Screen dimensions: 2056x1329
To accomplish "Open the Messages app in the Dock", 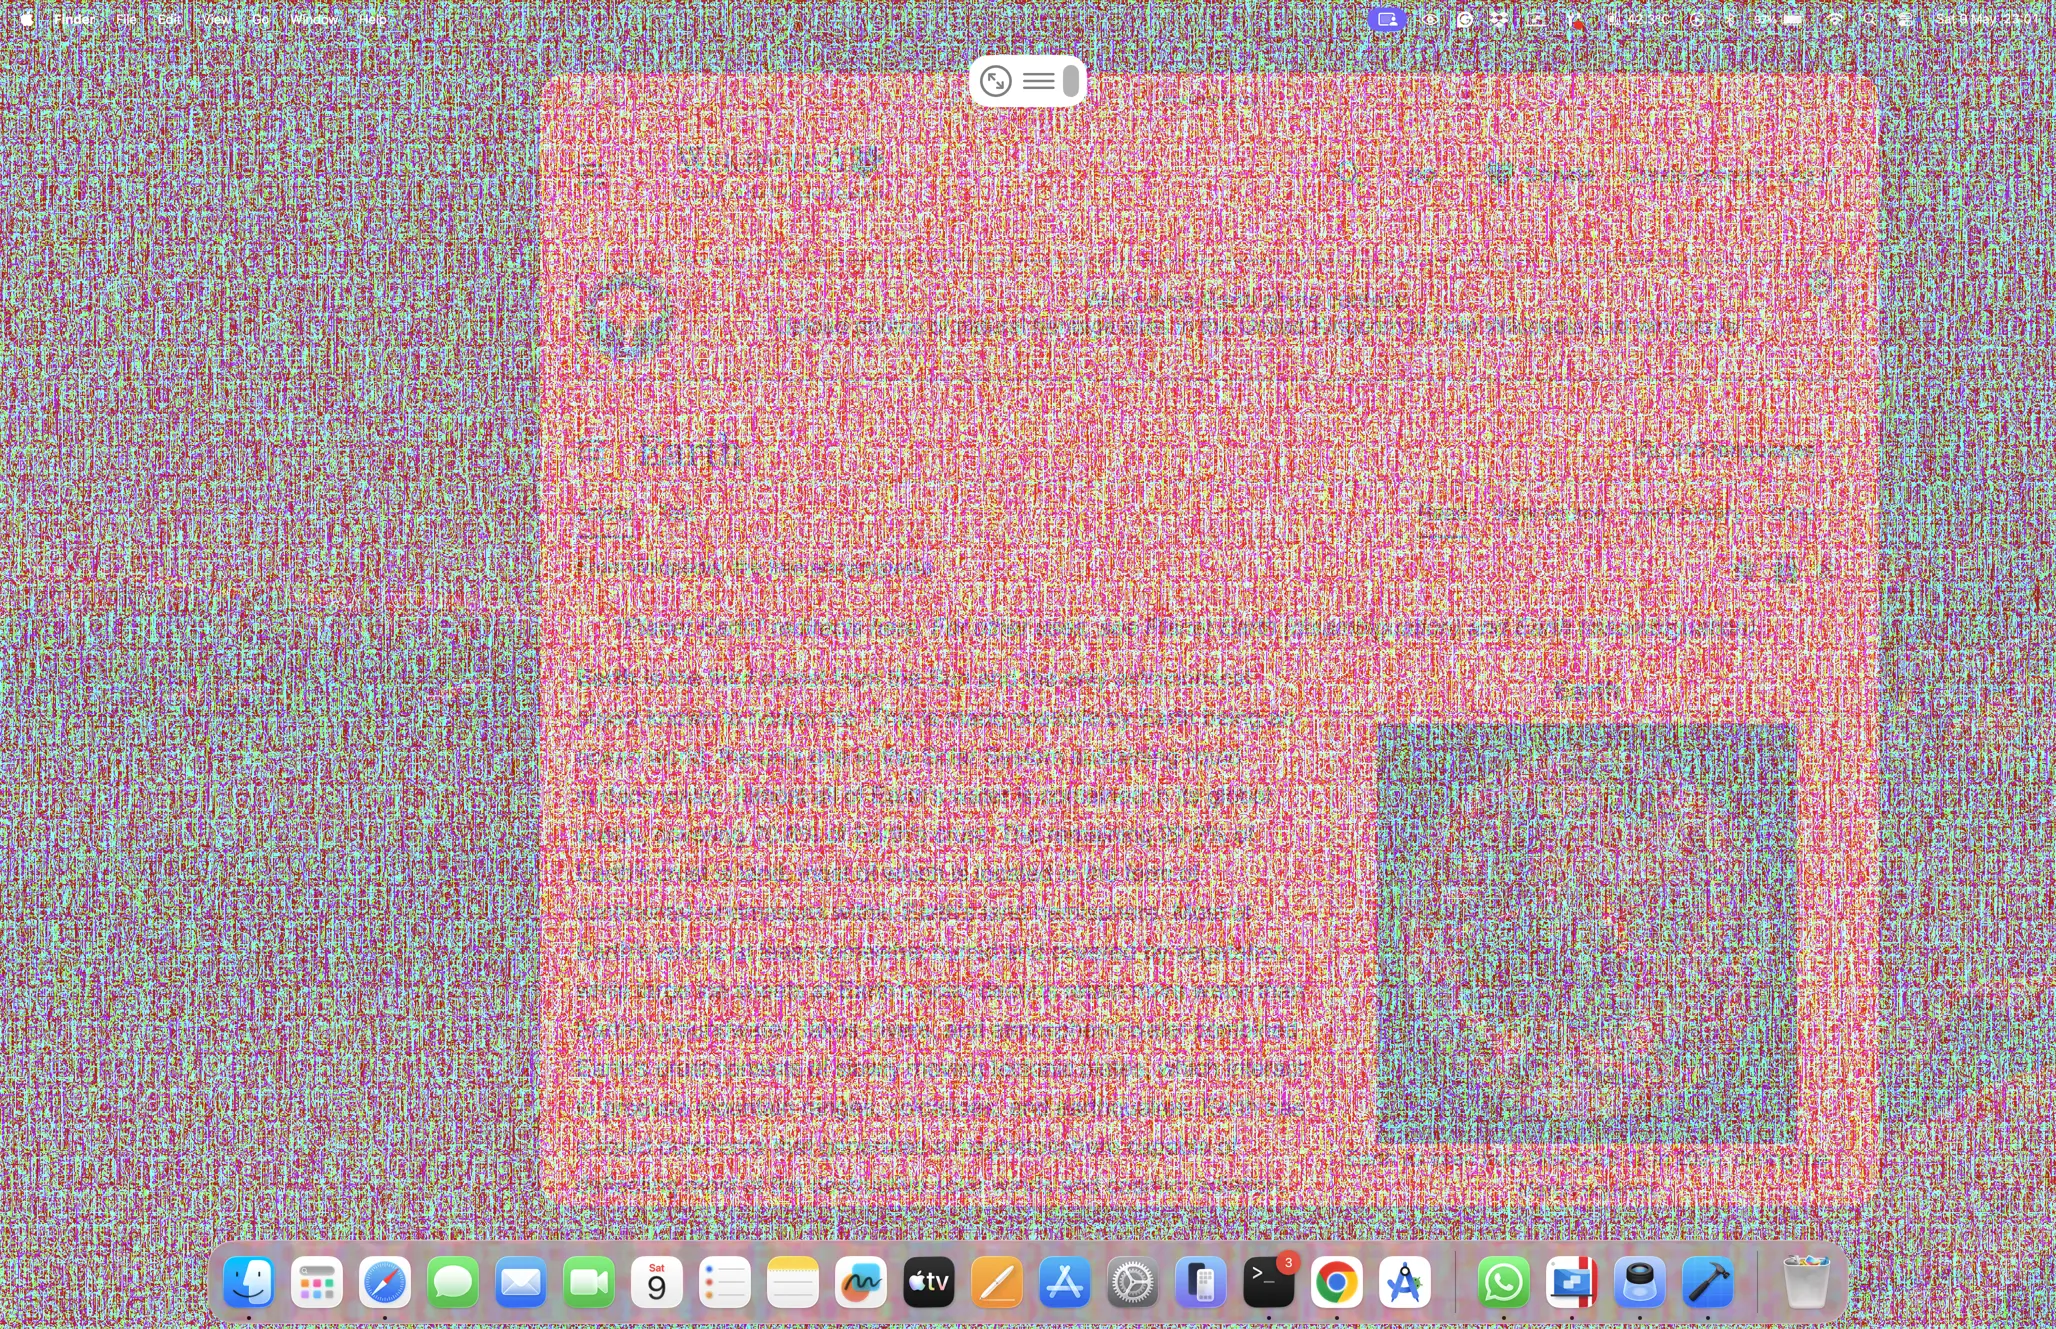I will (x=453, y=1282).
